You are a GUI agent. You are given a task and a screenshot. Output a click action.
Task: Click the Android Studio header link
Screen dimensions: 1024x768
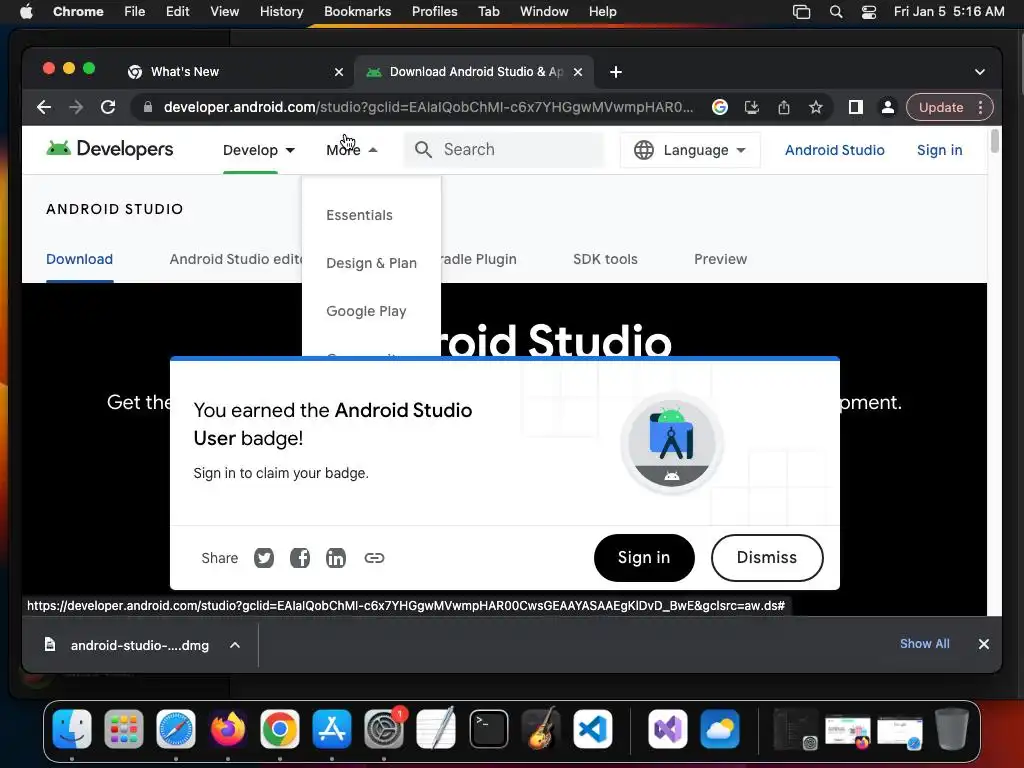click(834, 150)
